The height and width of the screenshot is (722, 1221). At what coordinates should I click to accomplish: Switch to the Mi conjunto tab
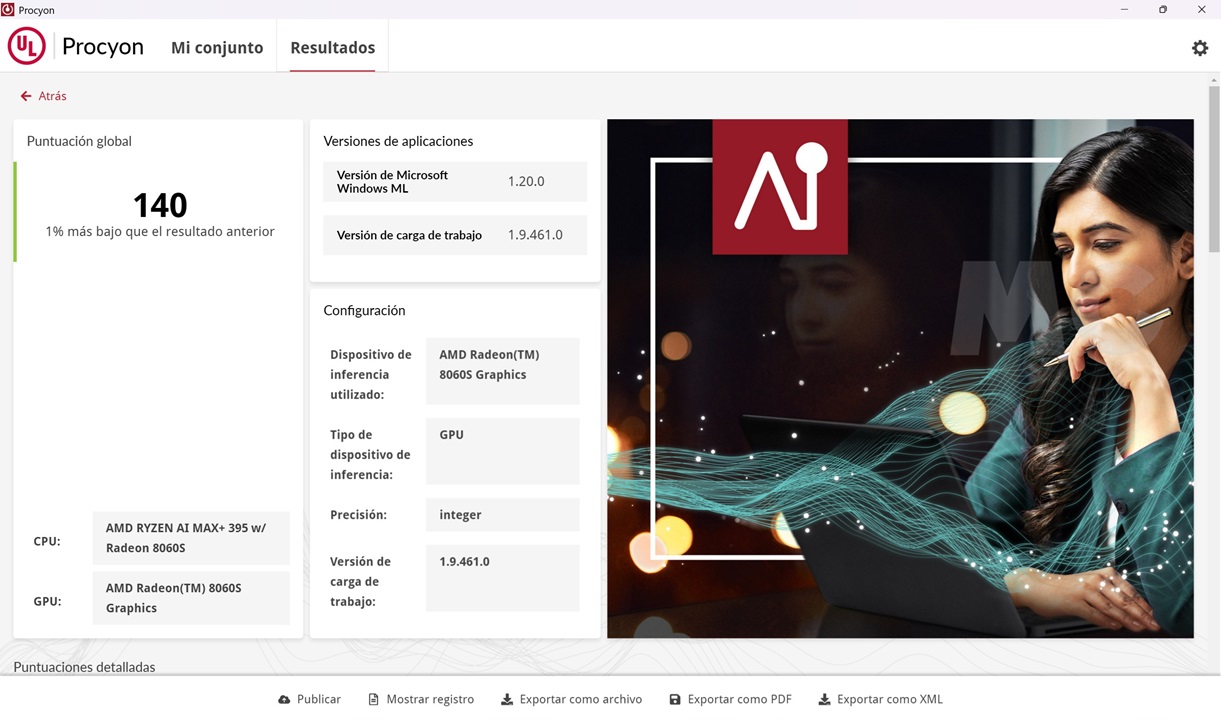[x=217, y=47]
